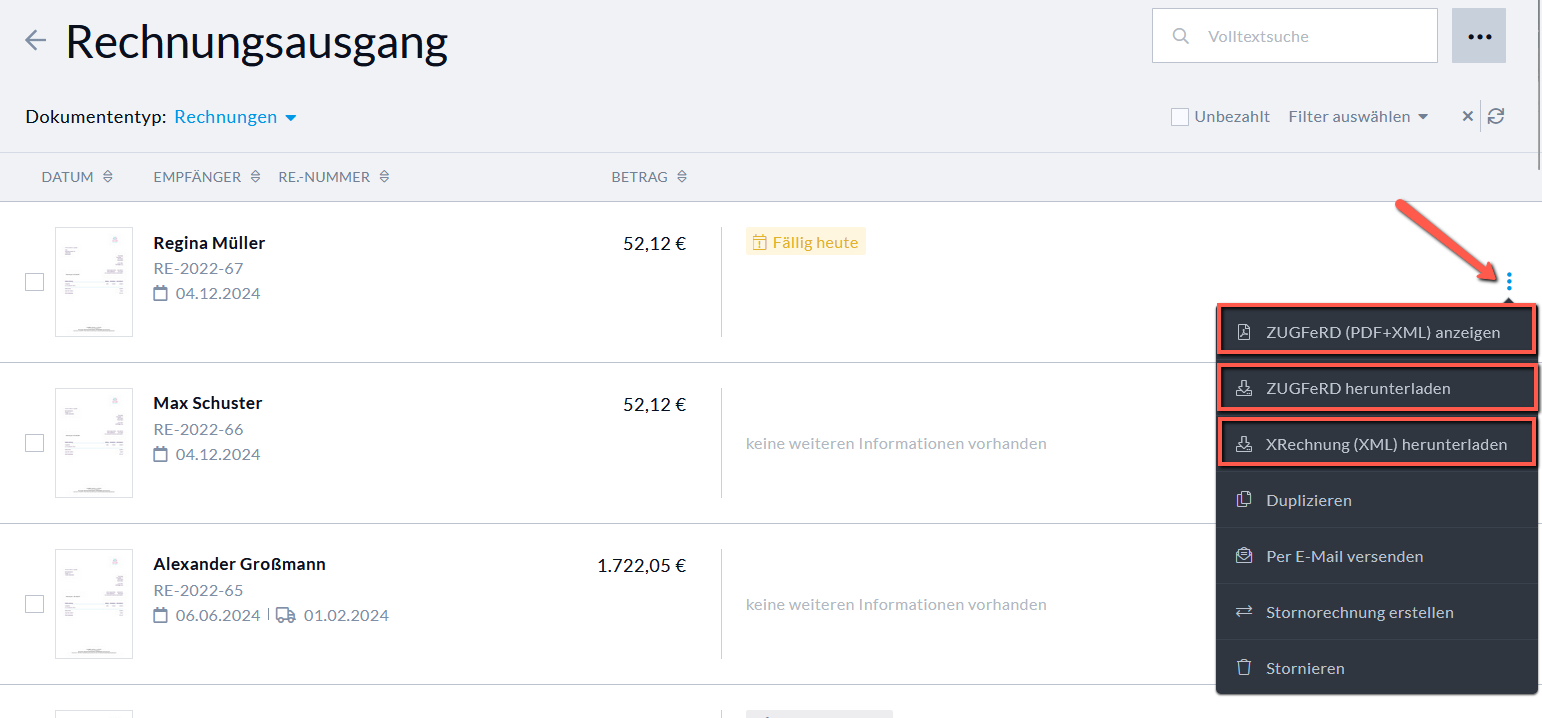Click the refresh icon next to the filter
This screenshot has height=718, width=1542.
click(1496, 115)
